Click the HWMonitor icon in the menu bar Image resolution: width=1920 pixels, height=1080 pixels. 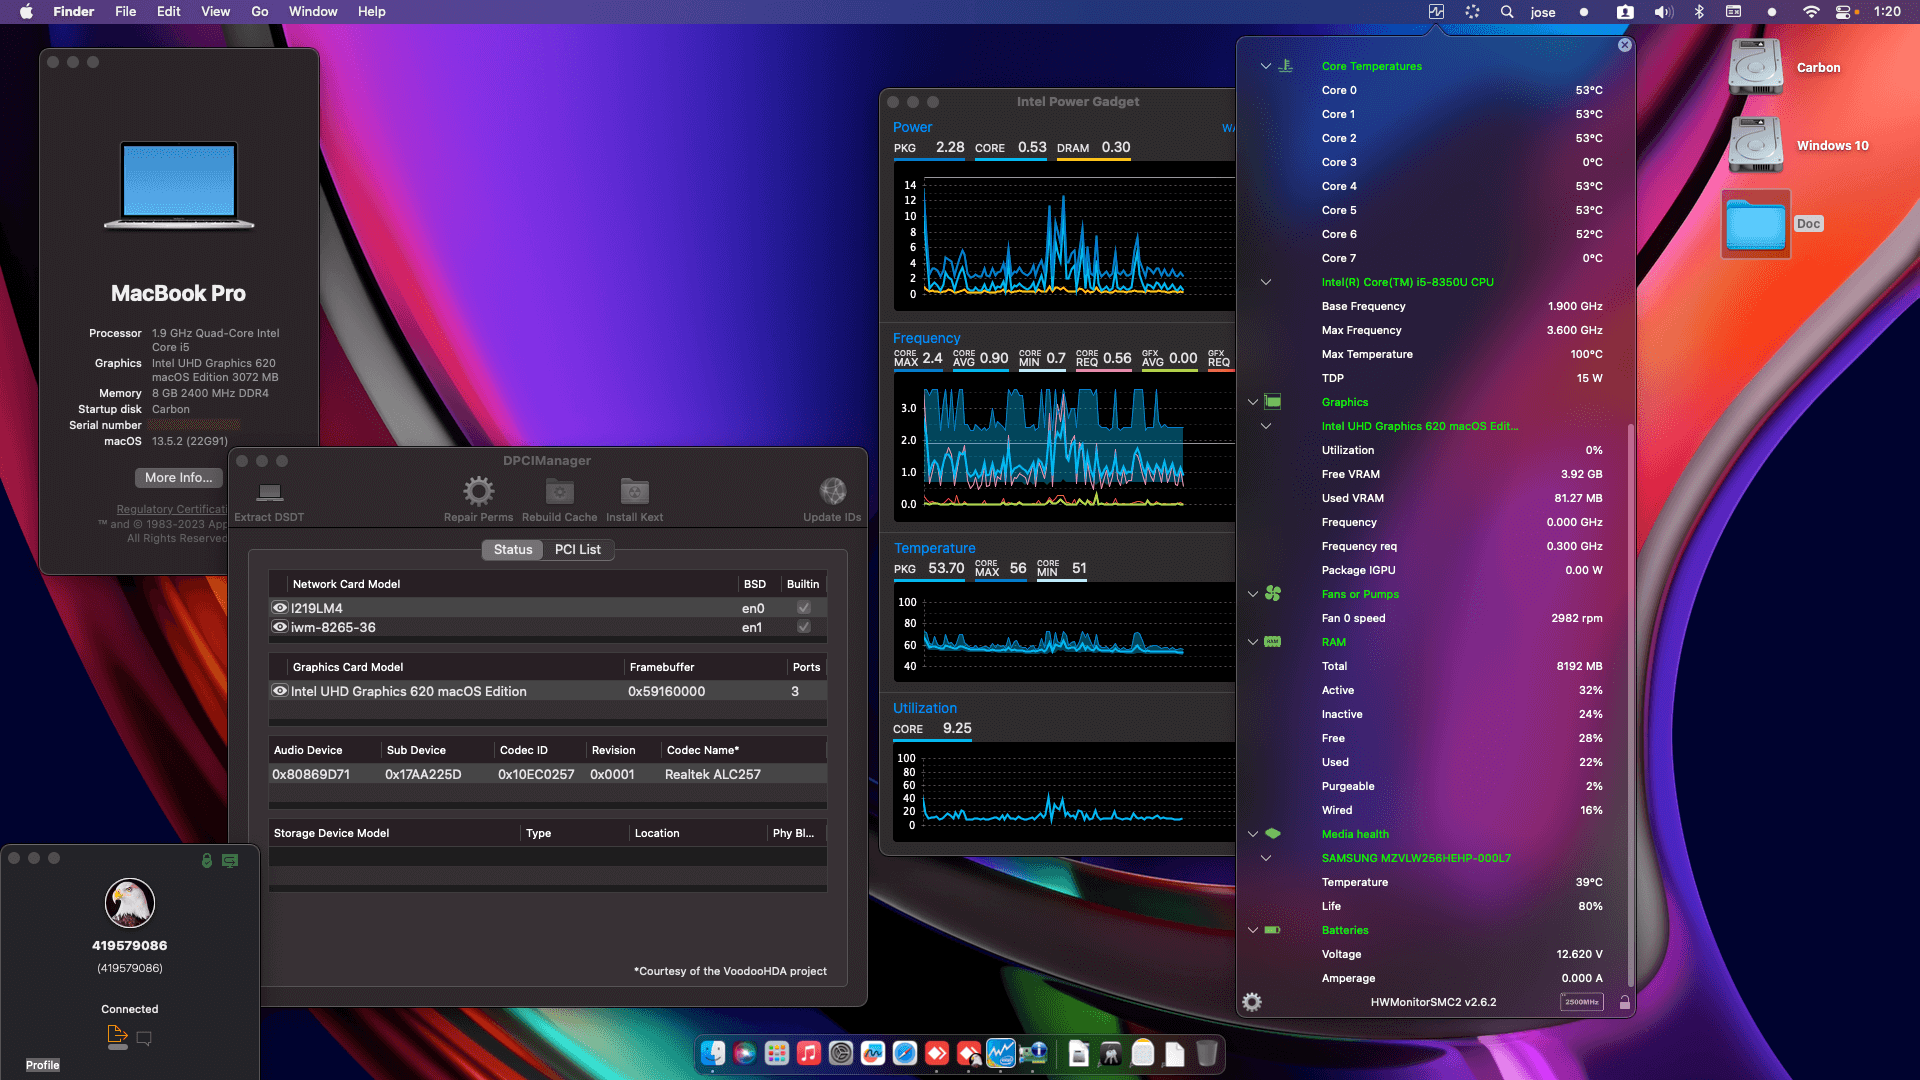point(1436,11)
